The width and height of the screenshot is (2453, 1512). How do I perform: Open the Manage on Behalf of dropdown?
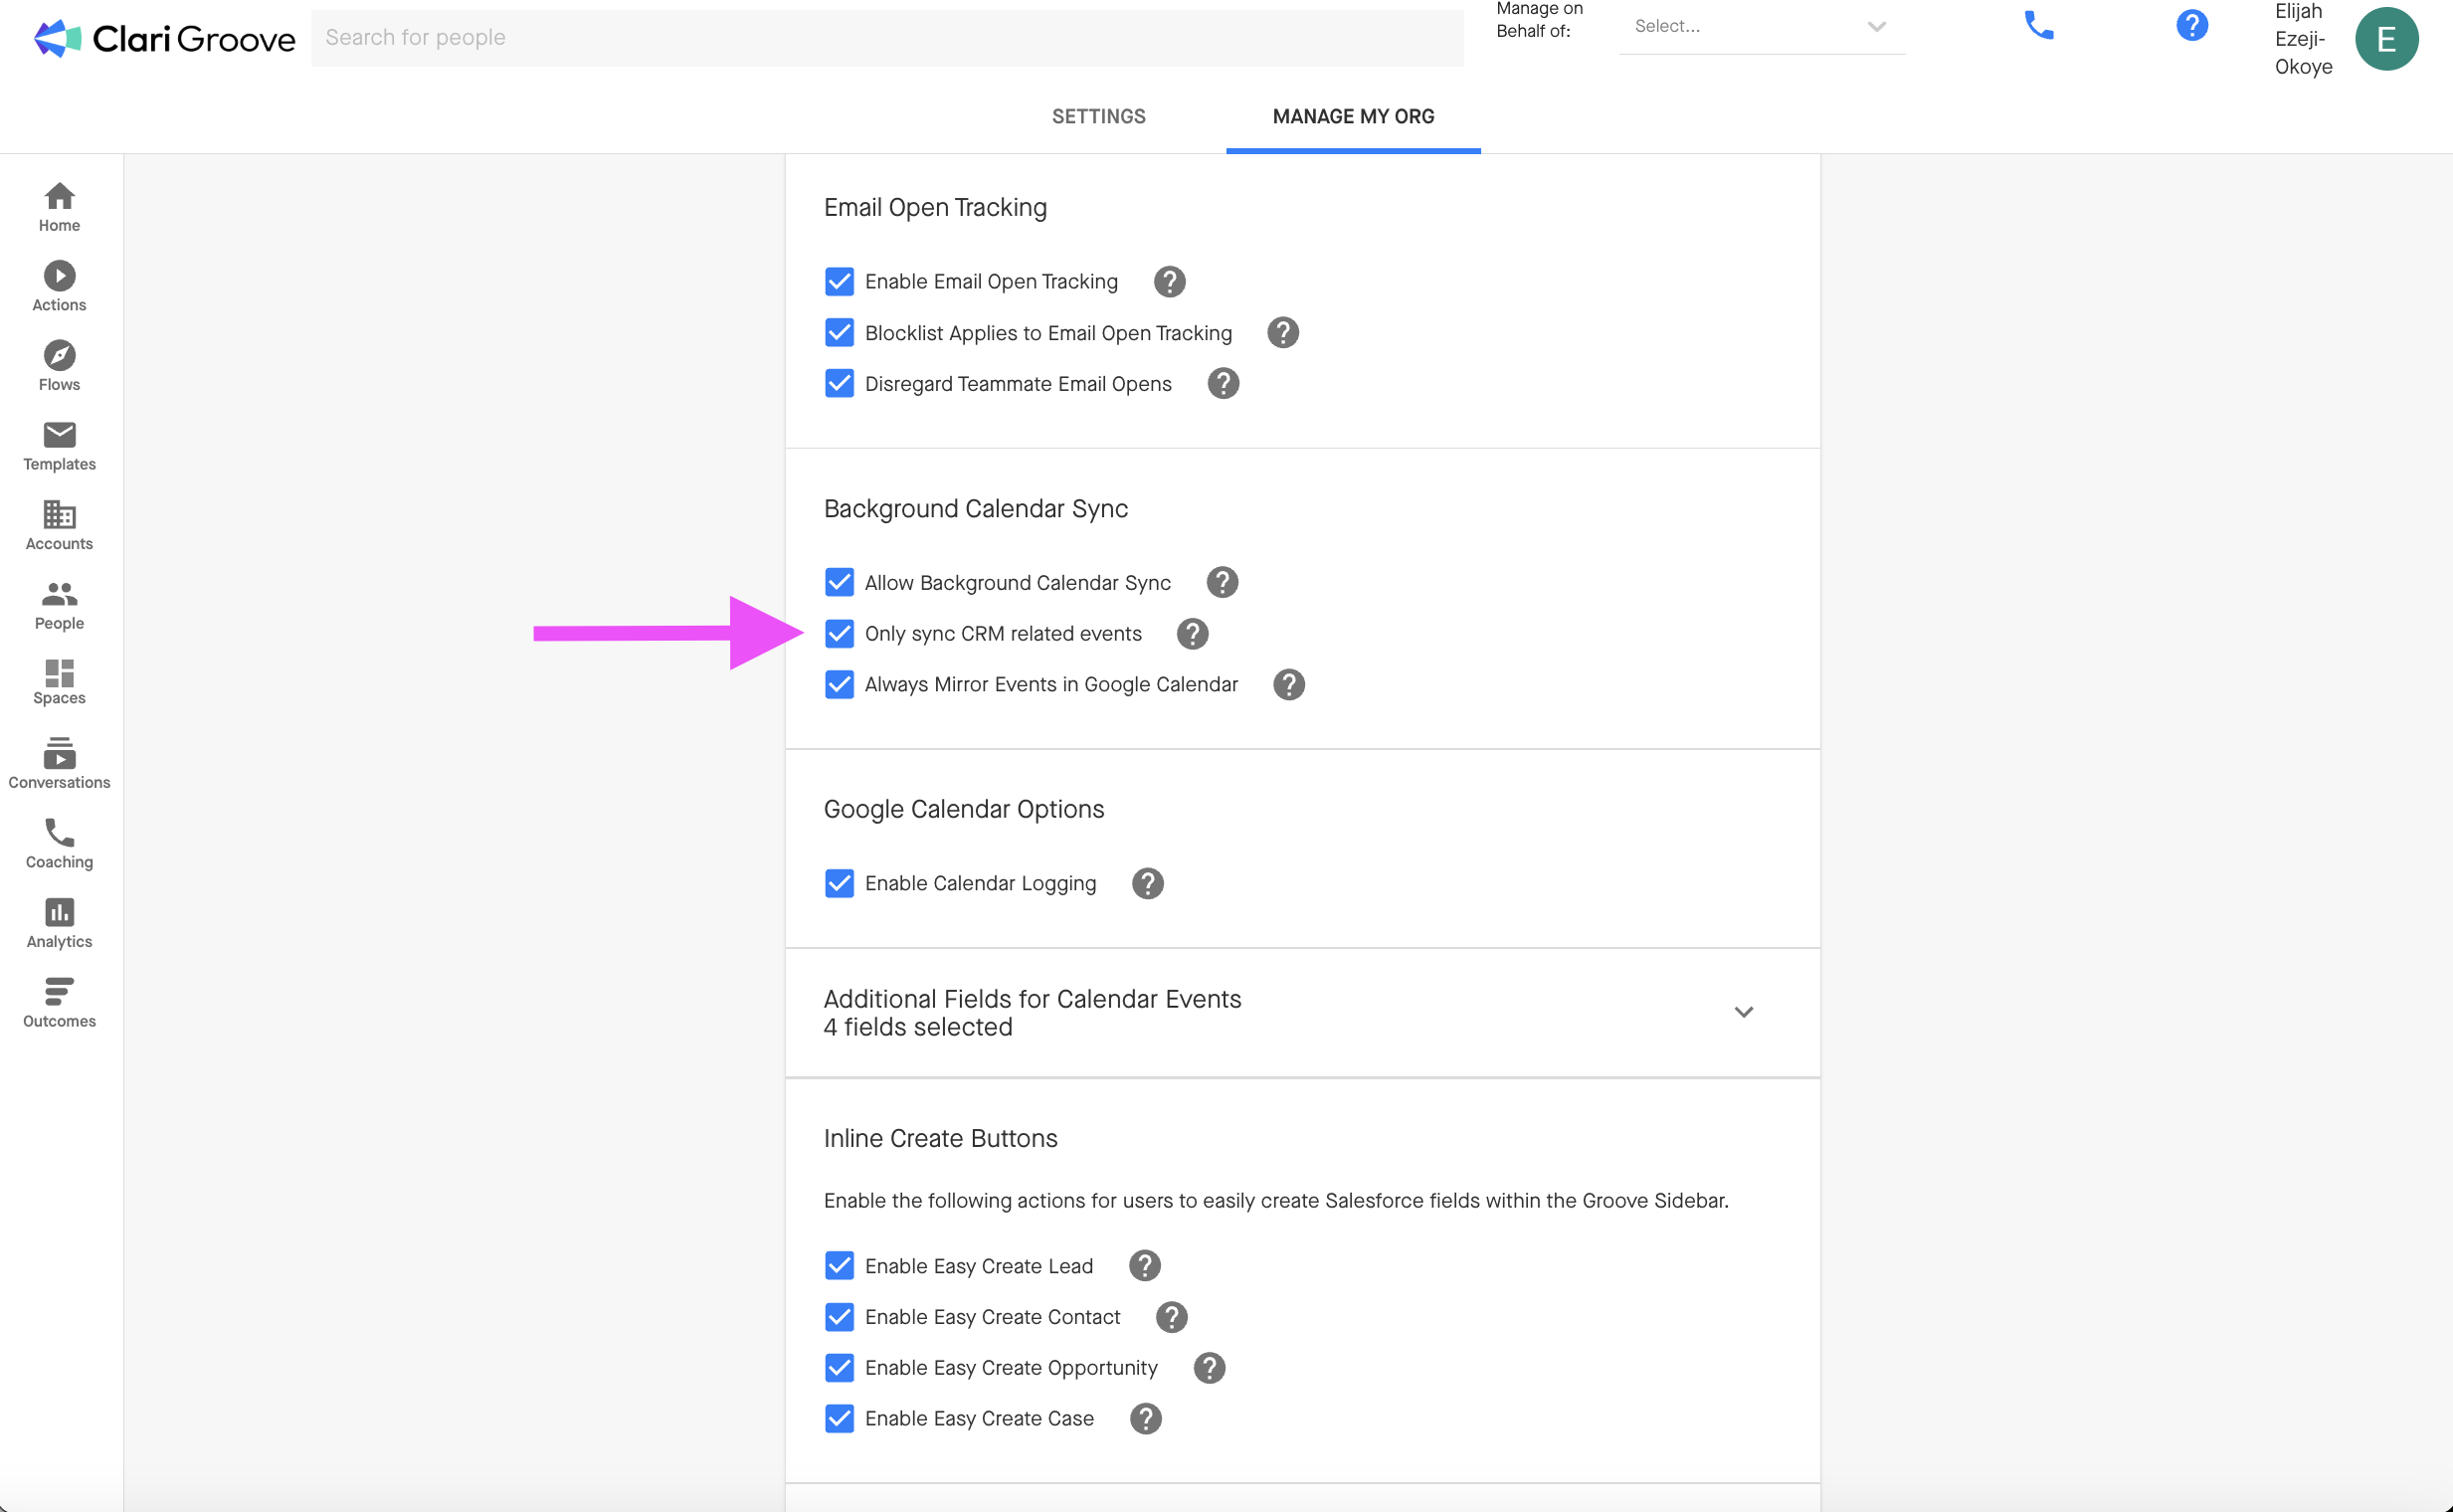(x=1761, y=27)
